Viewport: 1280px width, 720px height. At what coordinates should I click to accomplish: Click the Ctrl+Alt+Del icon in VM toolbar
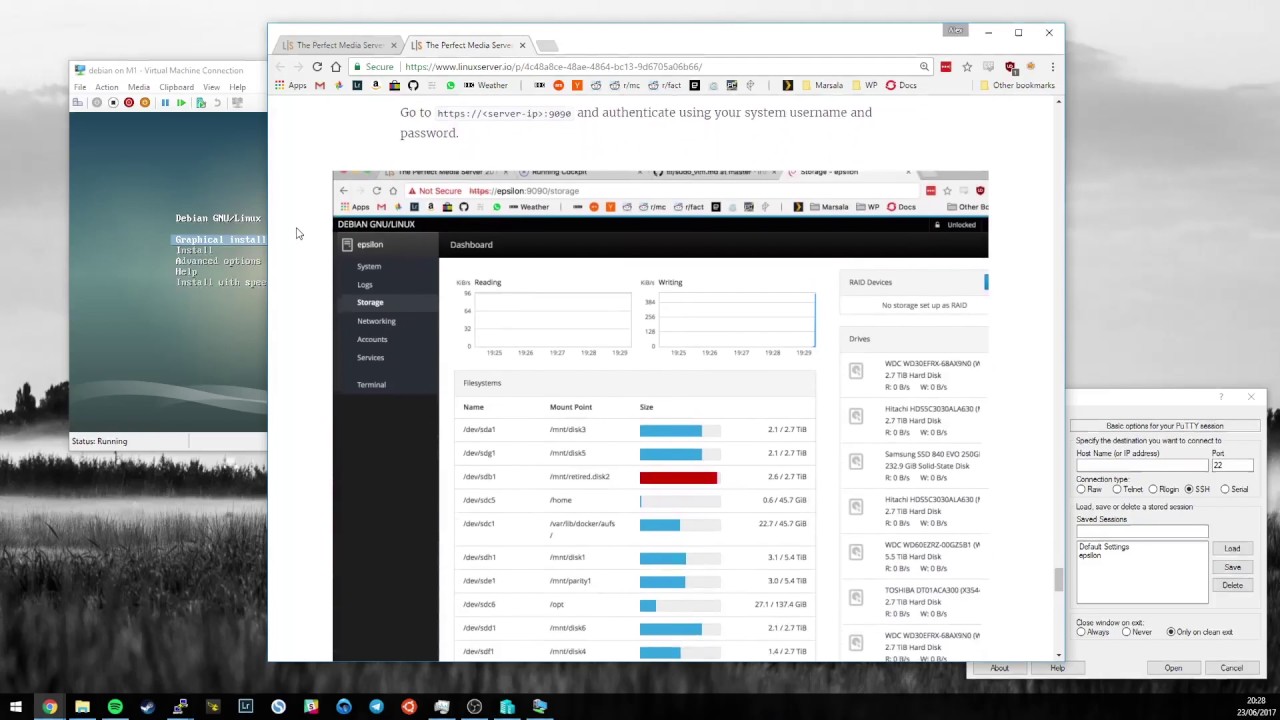[78, 103]
